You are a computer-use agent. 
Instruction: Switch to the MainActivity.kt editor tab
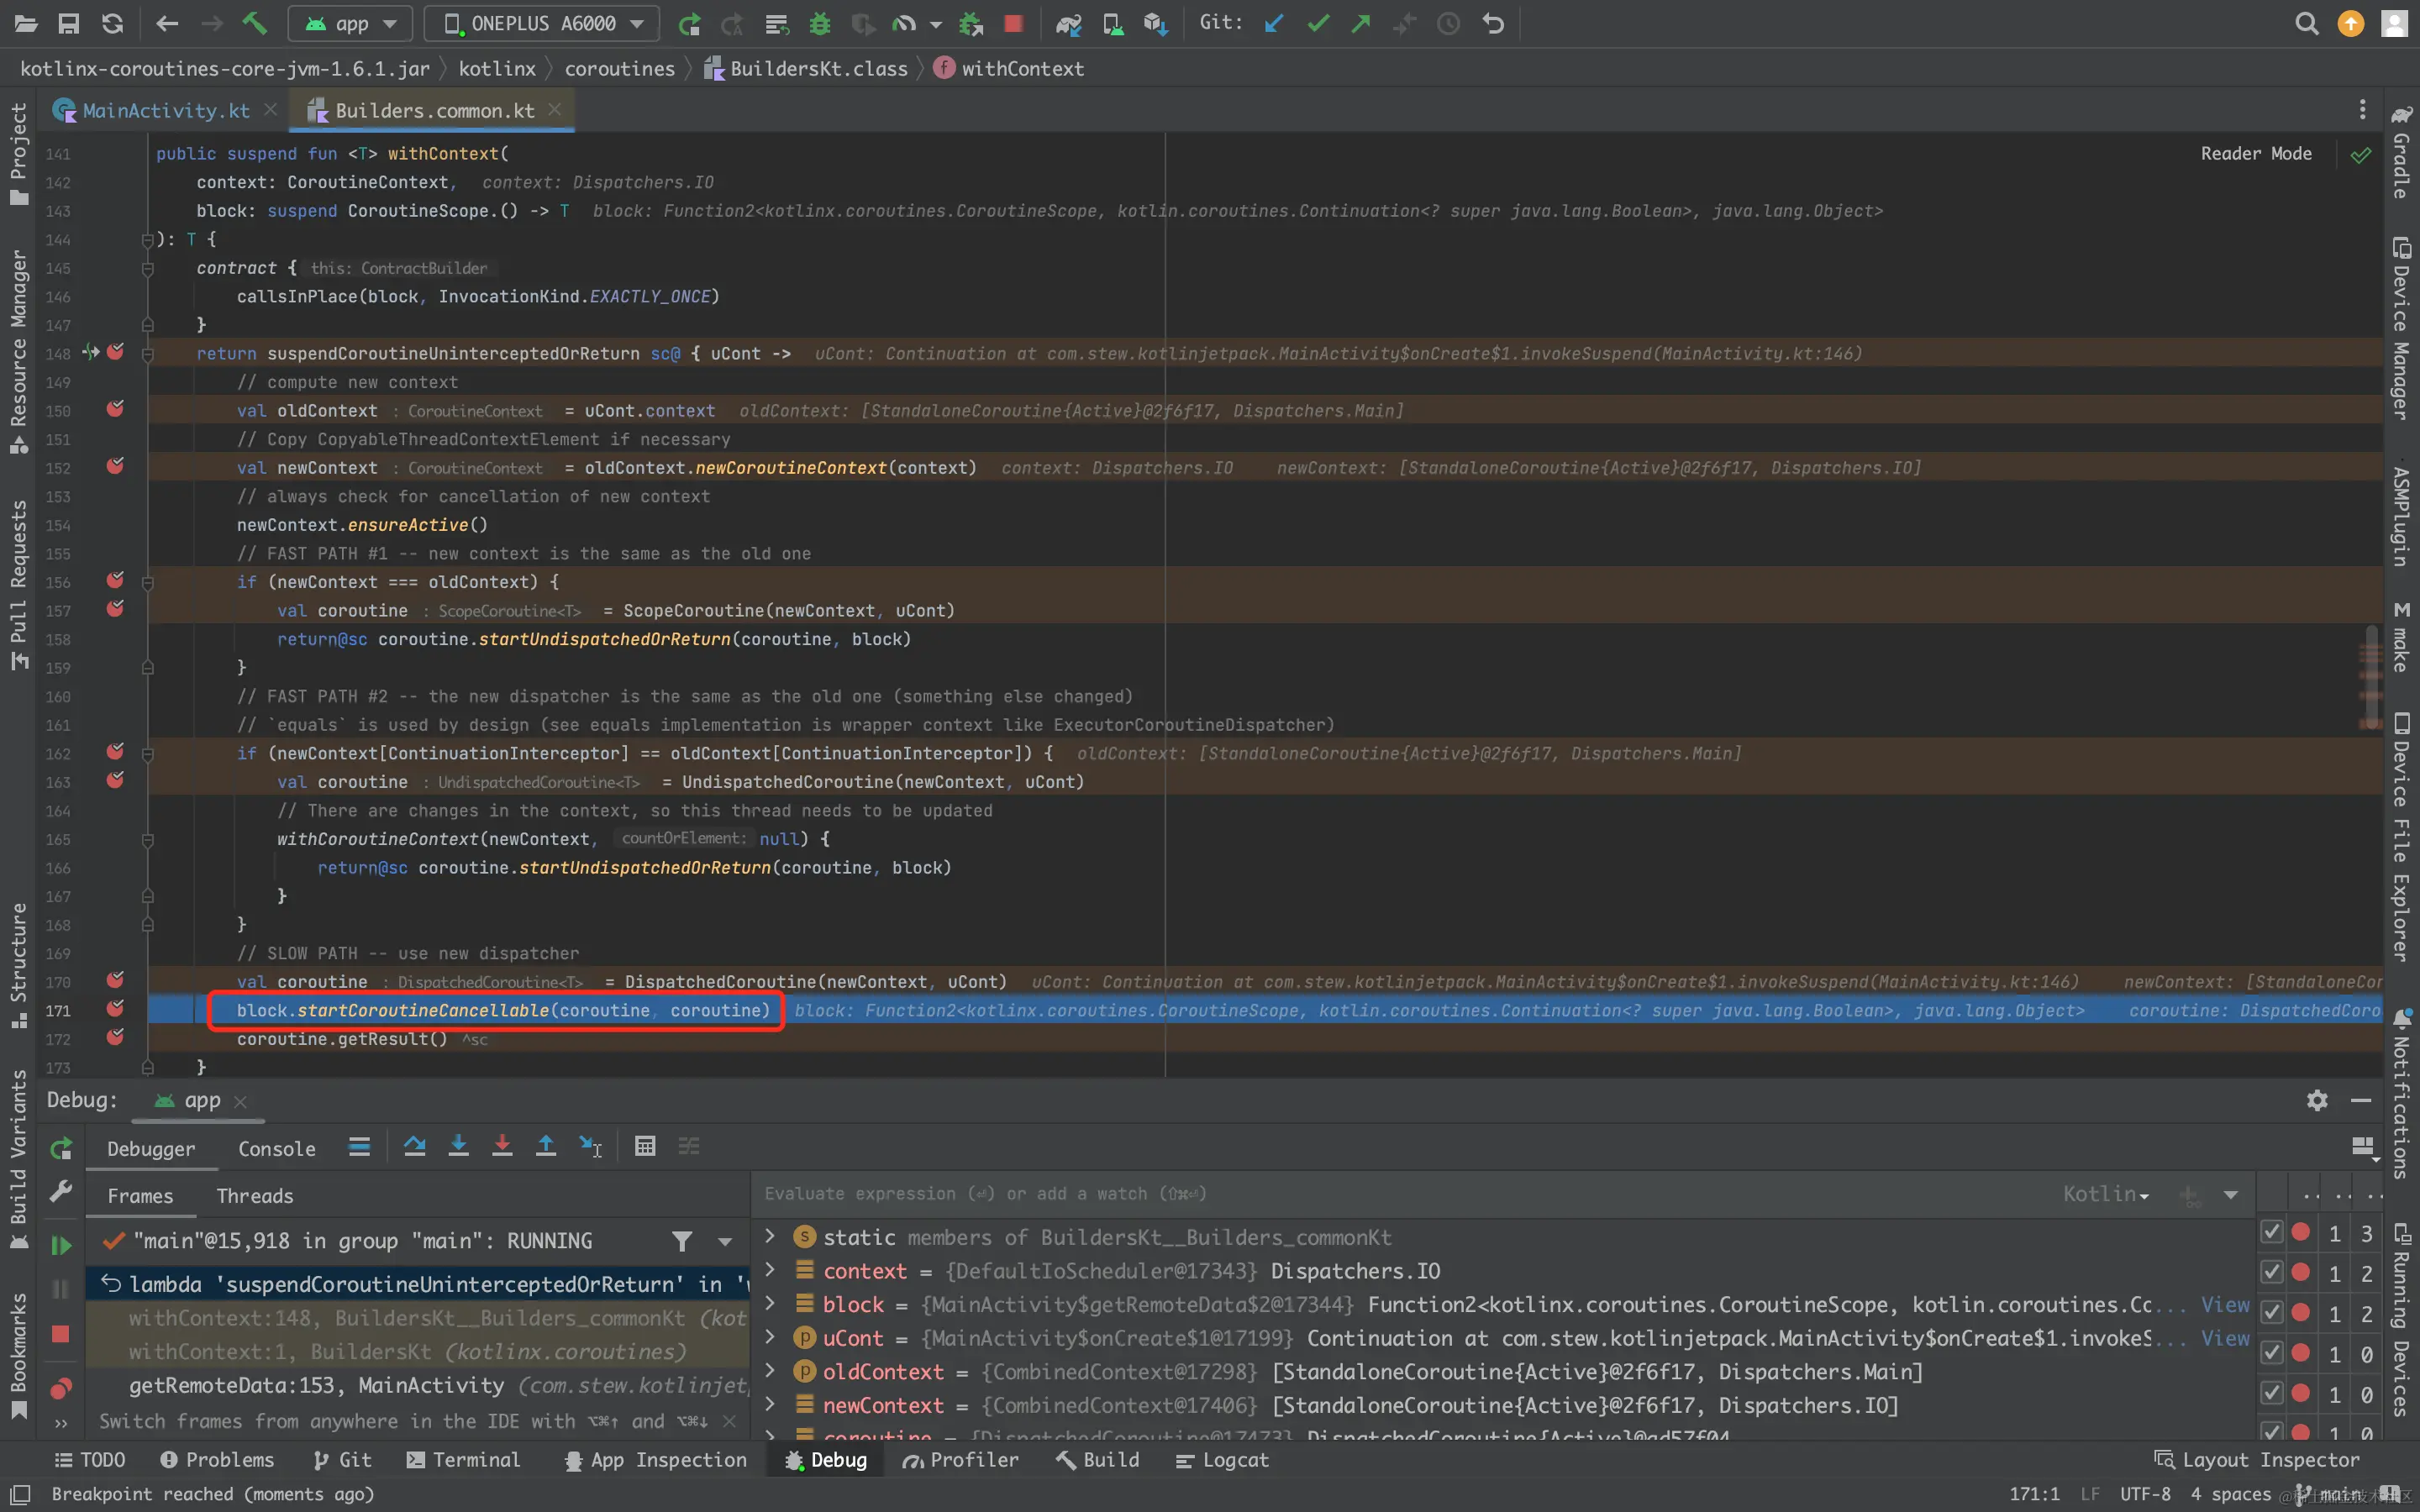tap(165, 110)
